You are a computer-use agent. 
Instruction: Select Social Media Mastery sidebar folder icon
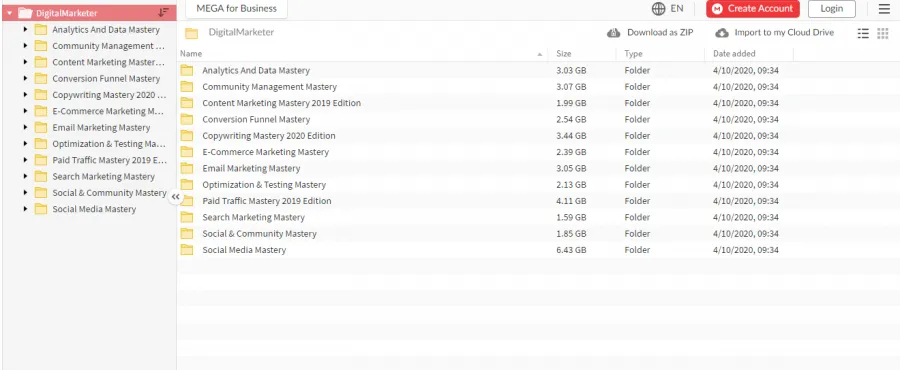coord(41,209)
